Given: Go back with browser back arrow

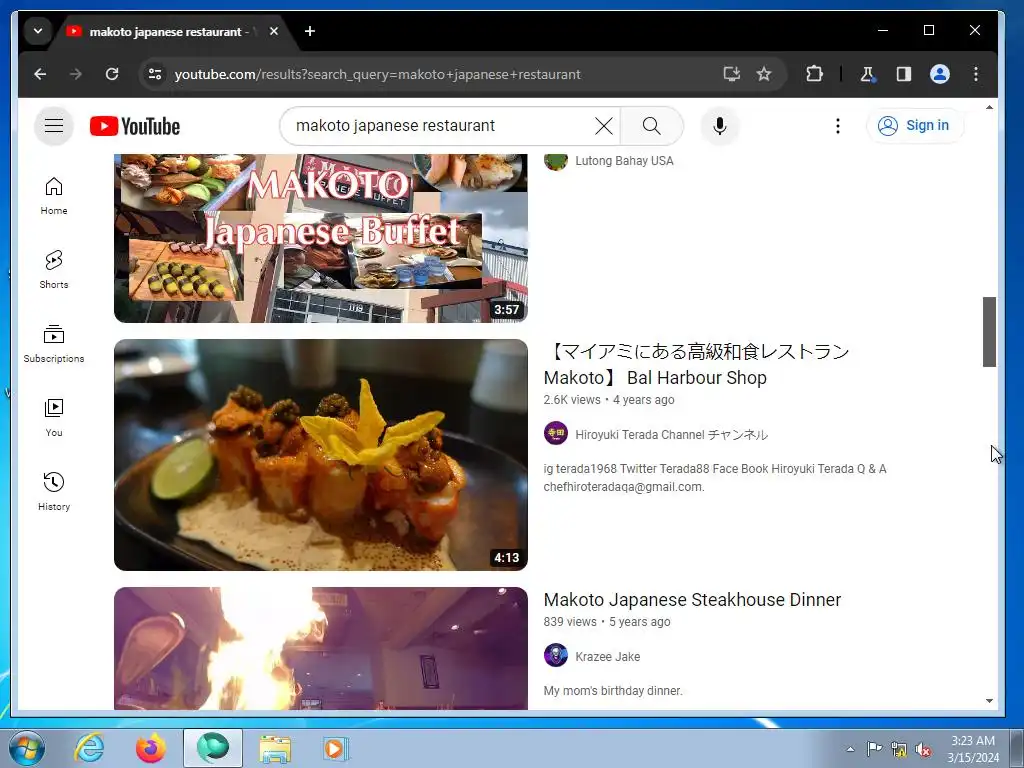Looking at the screenshot, I should (40, 74).
